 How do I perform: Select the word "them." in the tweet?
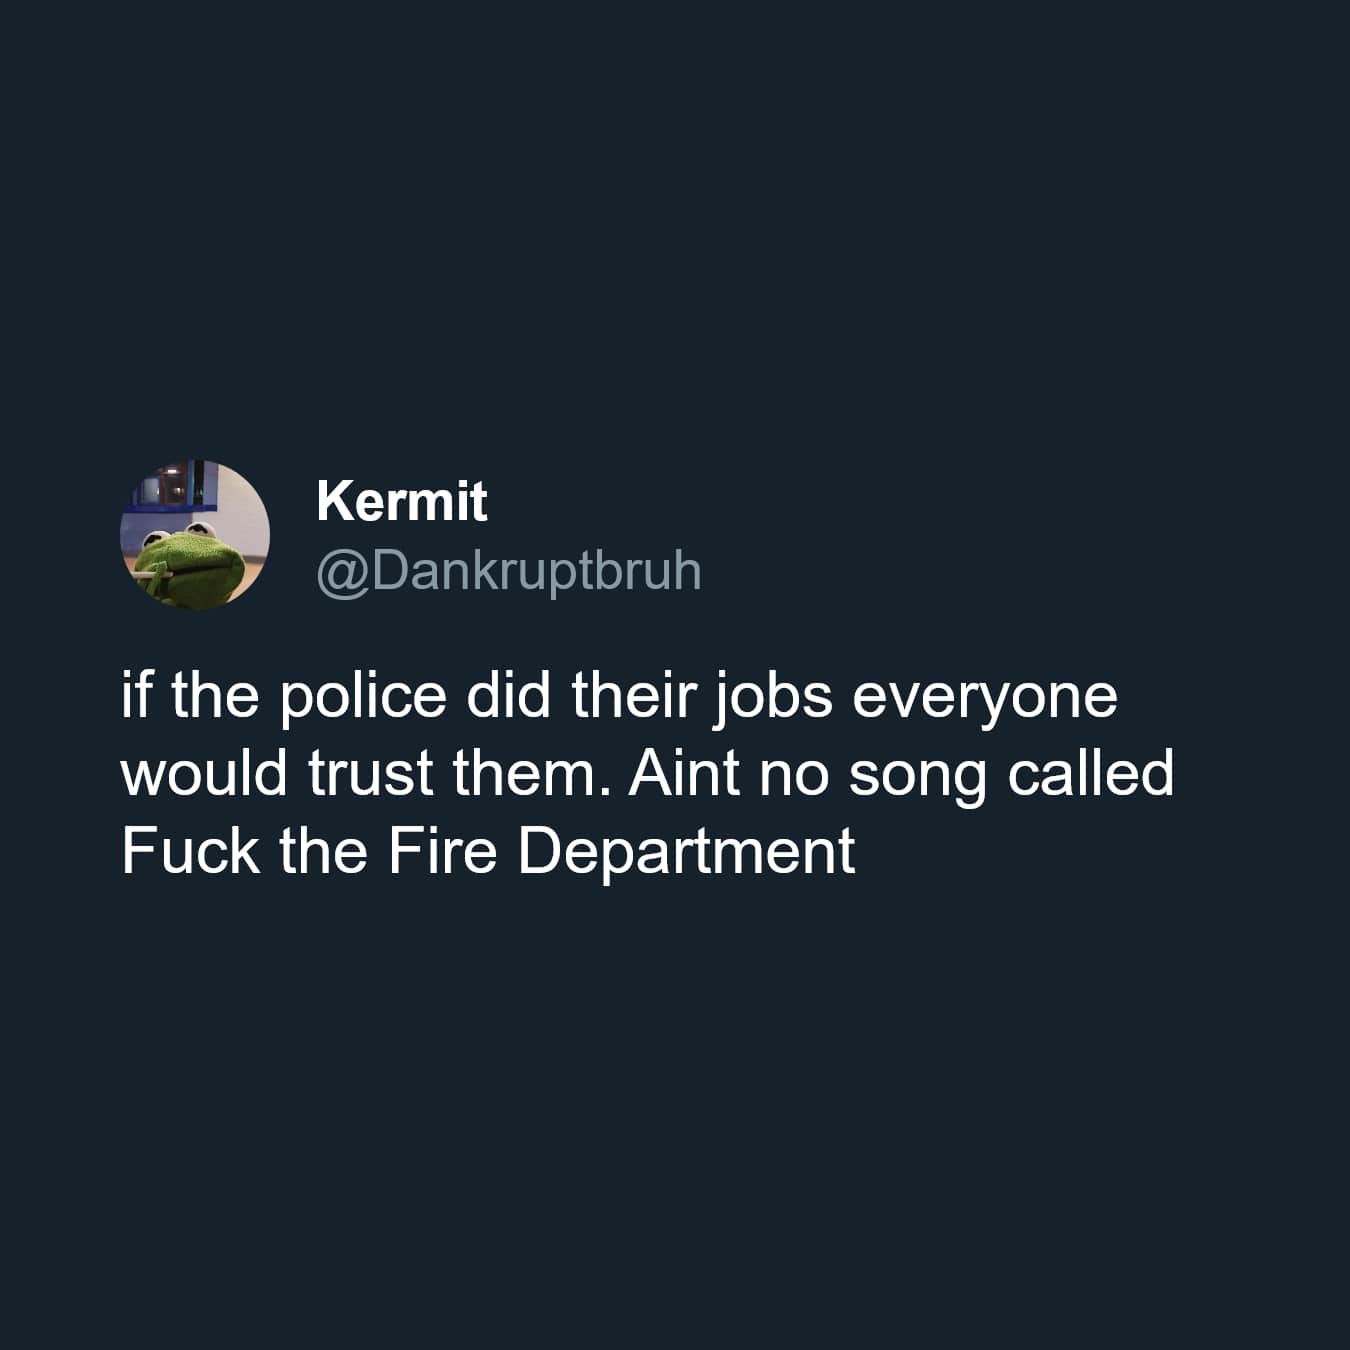coord(531,774)
